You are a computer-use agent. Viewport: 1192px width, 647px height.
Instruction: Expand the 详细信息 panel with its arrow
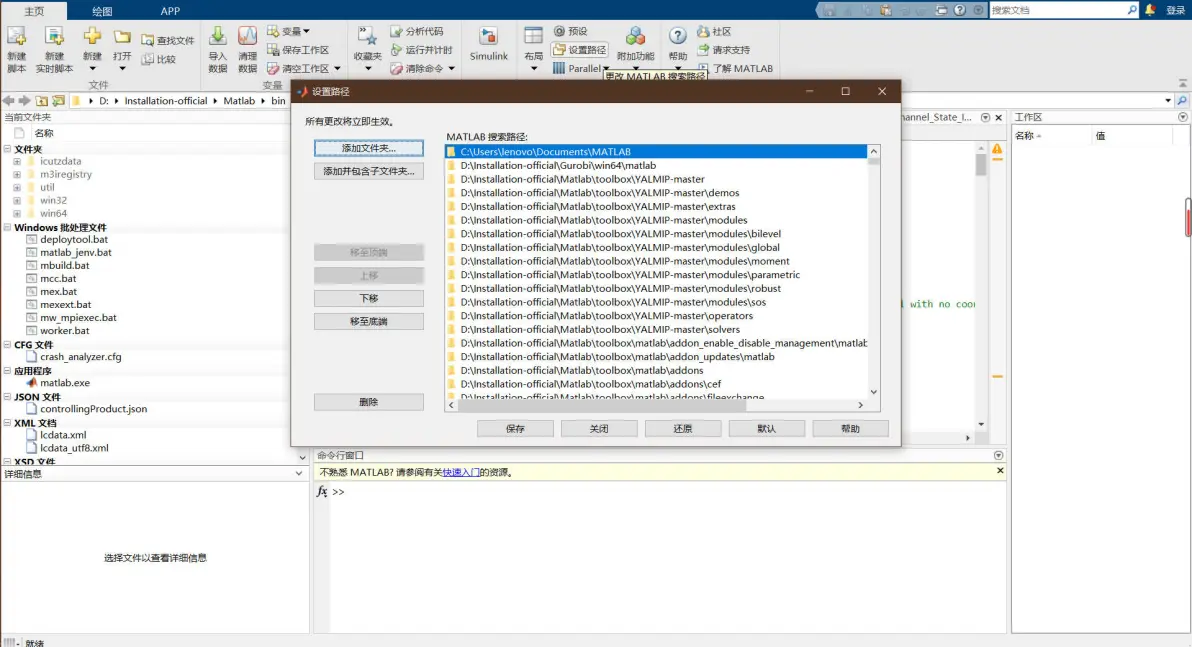click(x=299, y=474)
